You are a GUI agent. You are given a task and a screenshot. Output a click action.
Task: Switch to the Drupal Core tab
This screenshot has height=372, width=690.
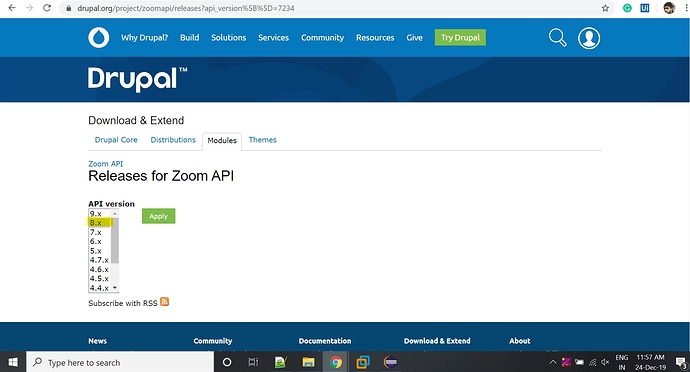tap(116, 140)
